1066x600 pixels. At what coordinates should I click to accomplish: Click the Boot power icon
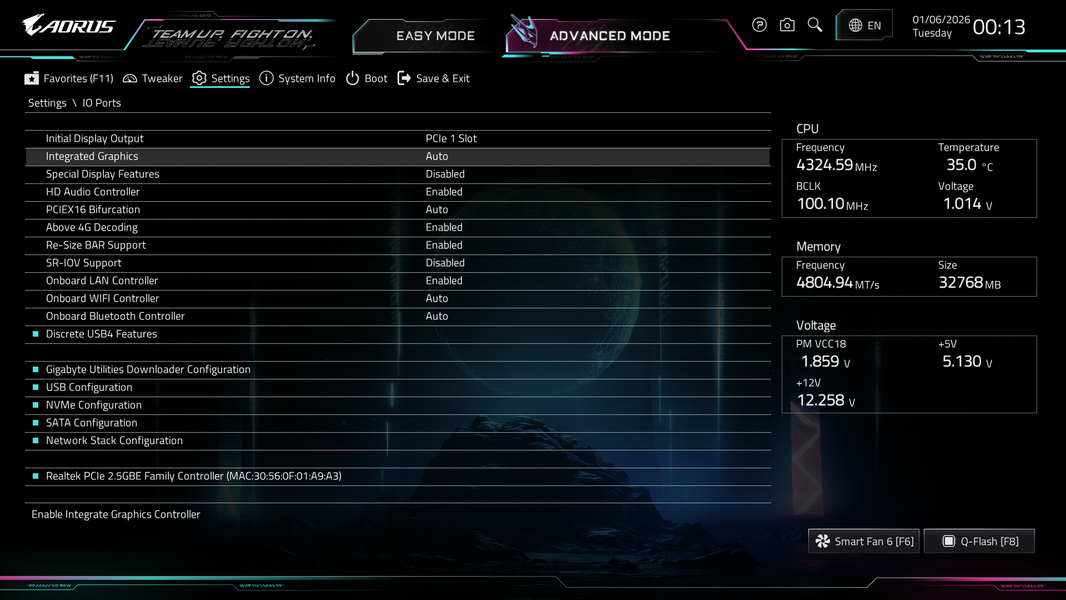352,78
